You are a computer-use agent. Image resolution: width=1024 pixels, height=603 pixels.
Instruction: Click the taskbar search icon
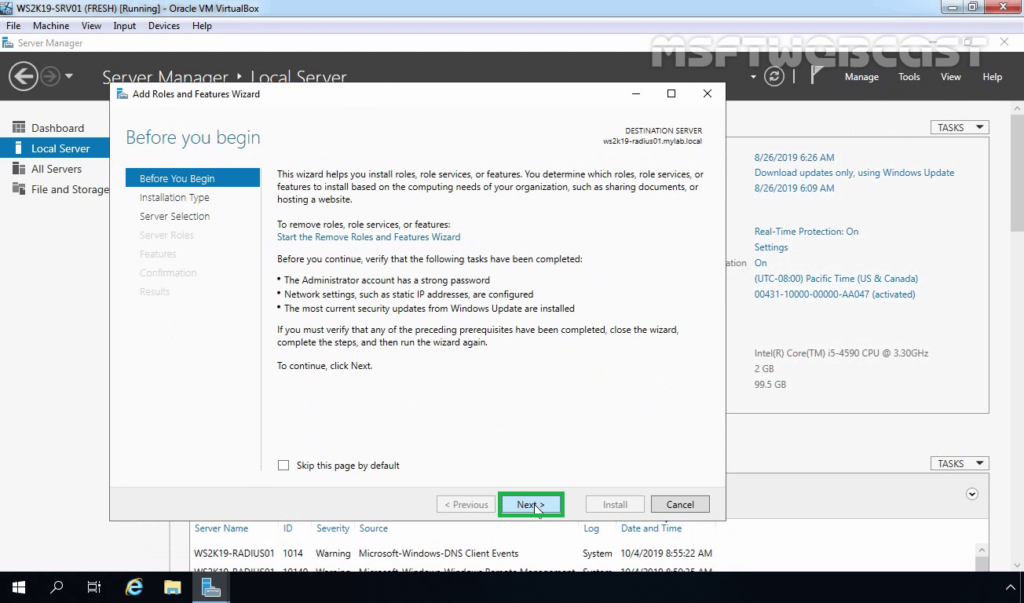click(57, 587)
